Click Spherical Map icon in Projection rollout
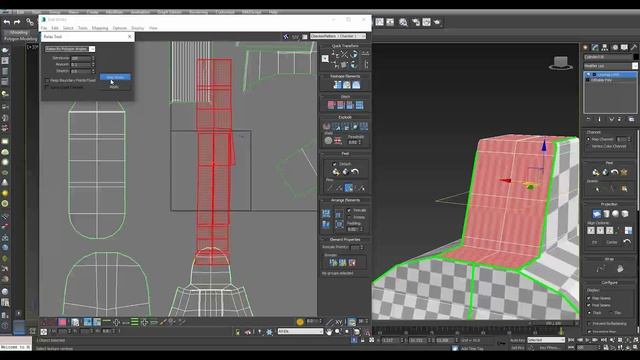Image resolution: width=640 pixels, height=360 pixels. 615,214
